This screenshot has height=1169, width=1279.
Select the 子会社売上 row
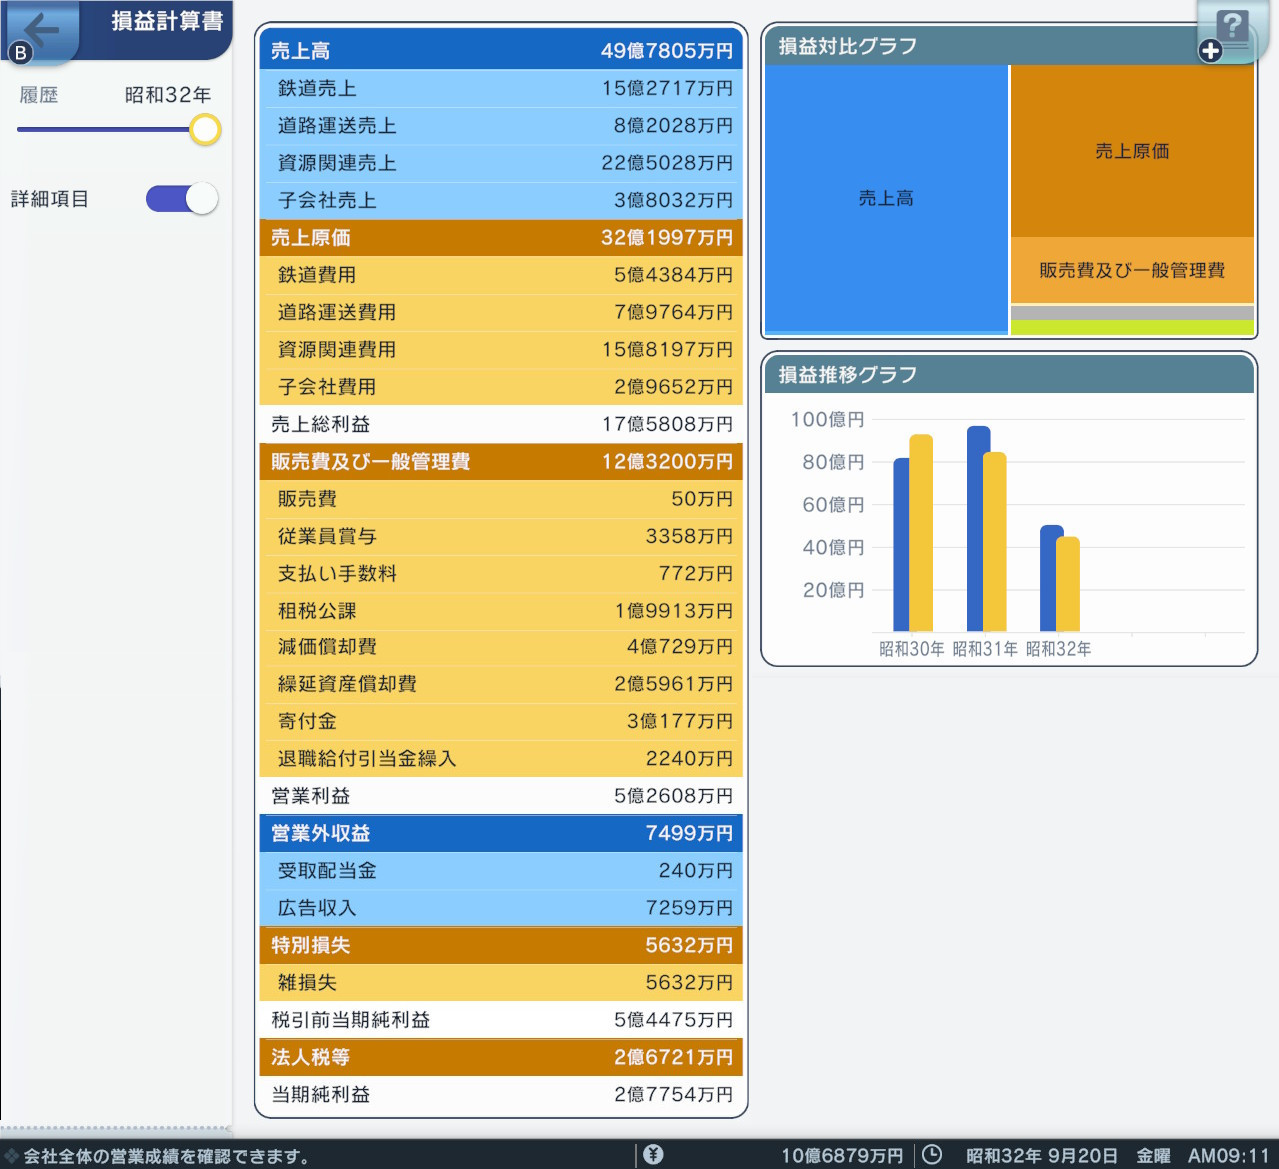tap(501, 200)
